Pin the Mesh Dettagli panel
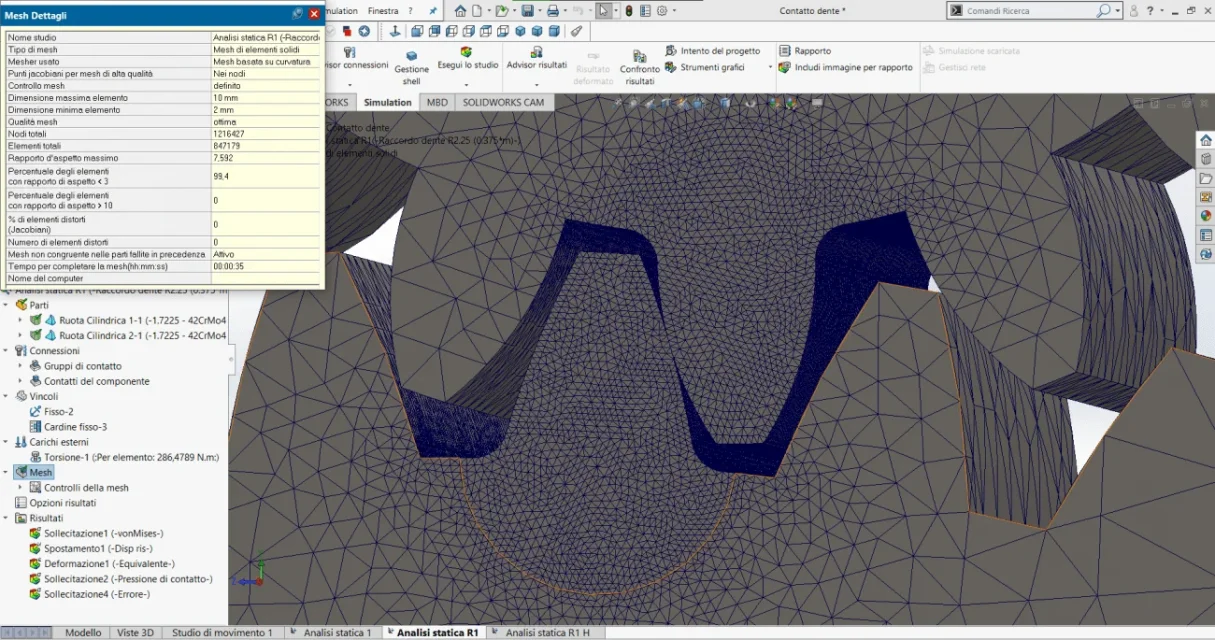 click(x=297, y=14)
